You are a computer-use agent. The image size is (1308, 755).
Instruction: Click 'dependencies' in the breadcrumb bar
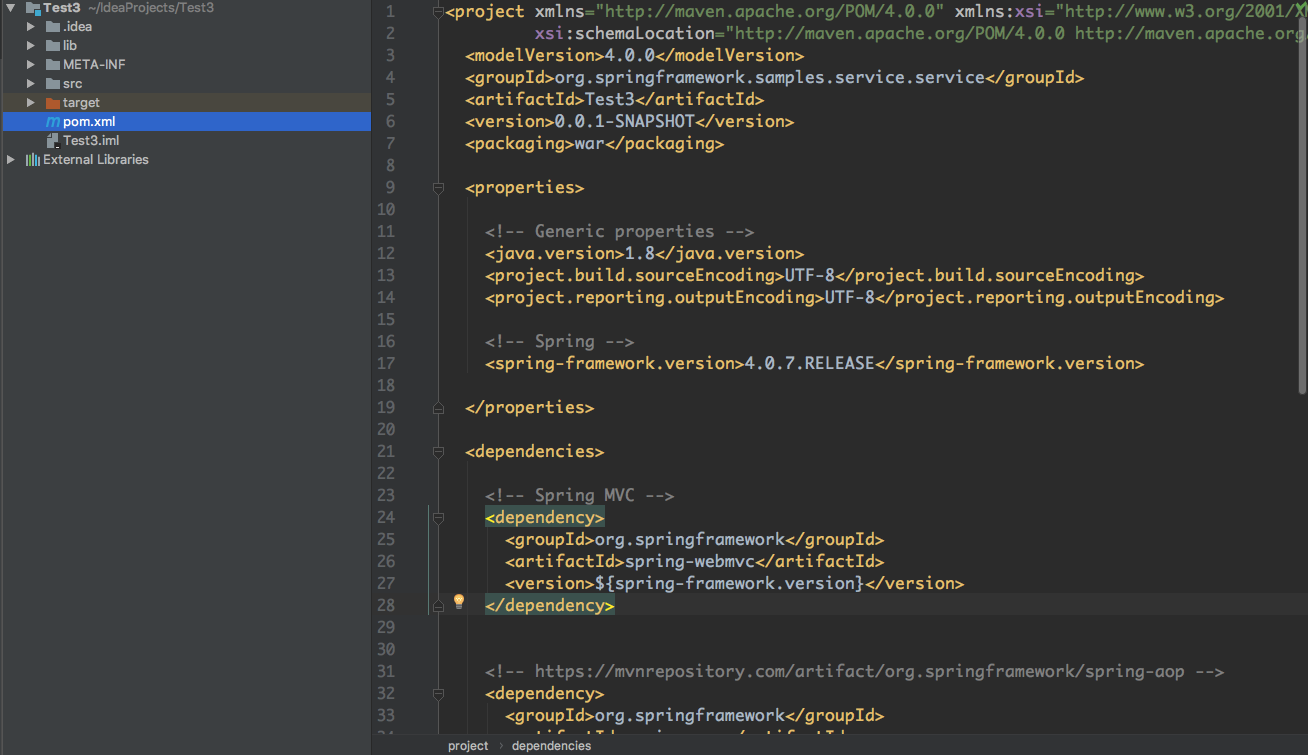click(x=551, y=746)
